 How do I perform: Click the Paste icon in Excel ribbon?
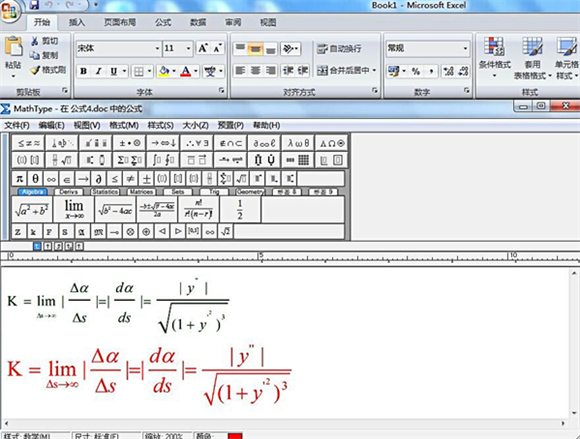[13, 47]
